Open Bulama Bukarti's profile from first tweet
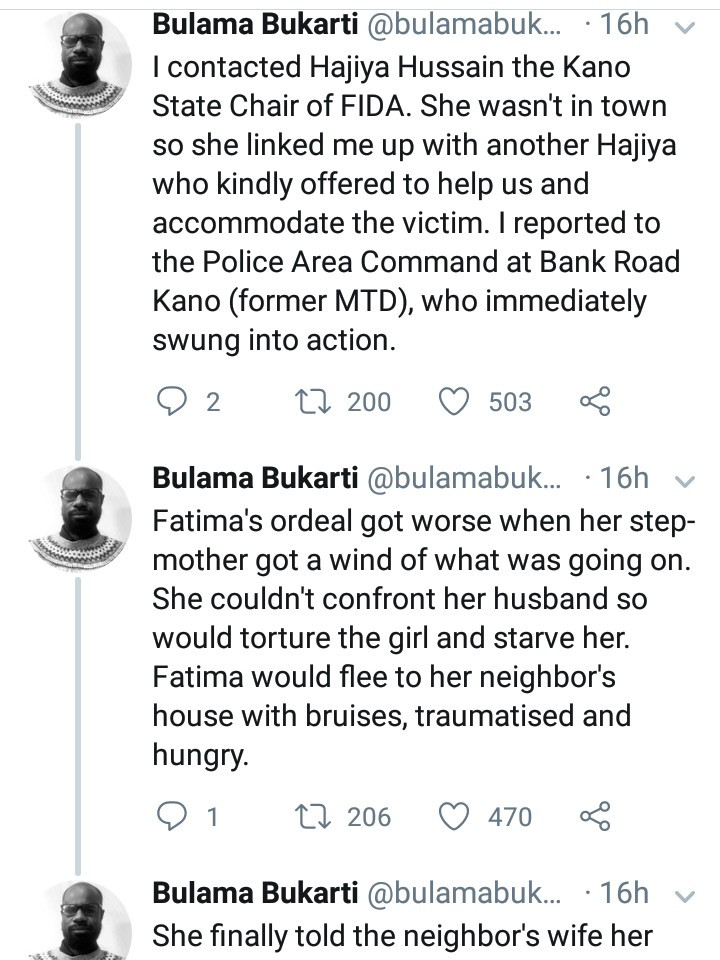The height and width of the screenshot is (960, 720). click(255, 27)
